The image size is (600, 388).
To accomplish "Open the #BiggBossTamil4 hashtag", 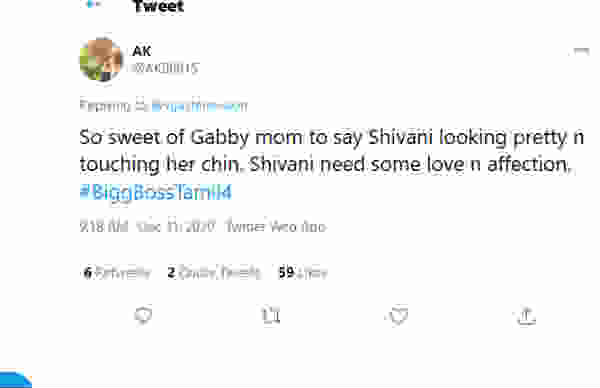I will pyautogui.click(x=156, y=192).
